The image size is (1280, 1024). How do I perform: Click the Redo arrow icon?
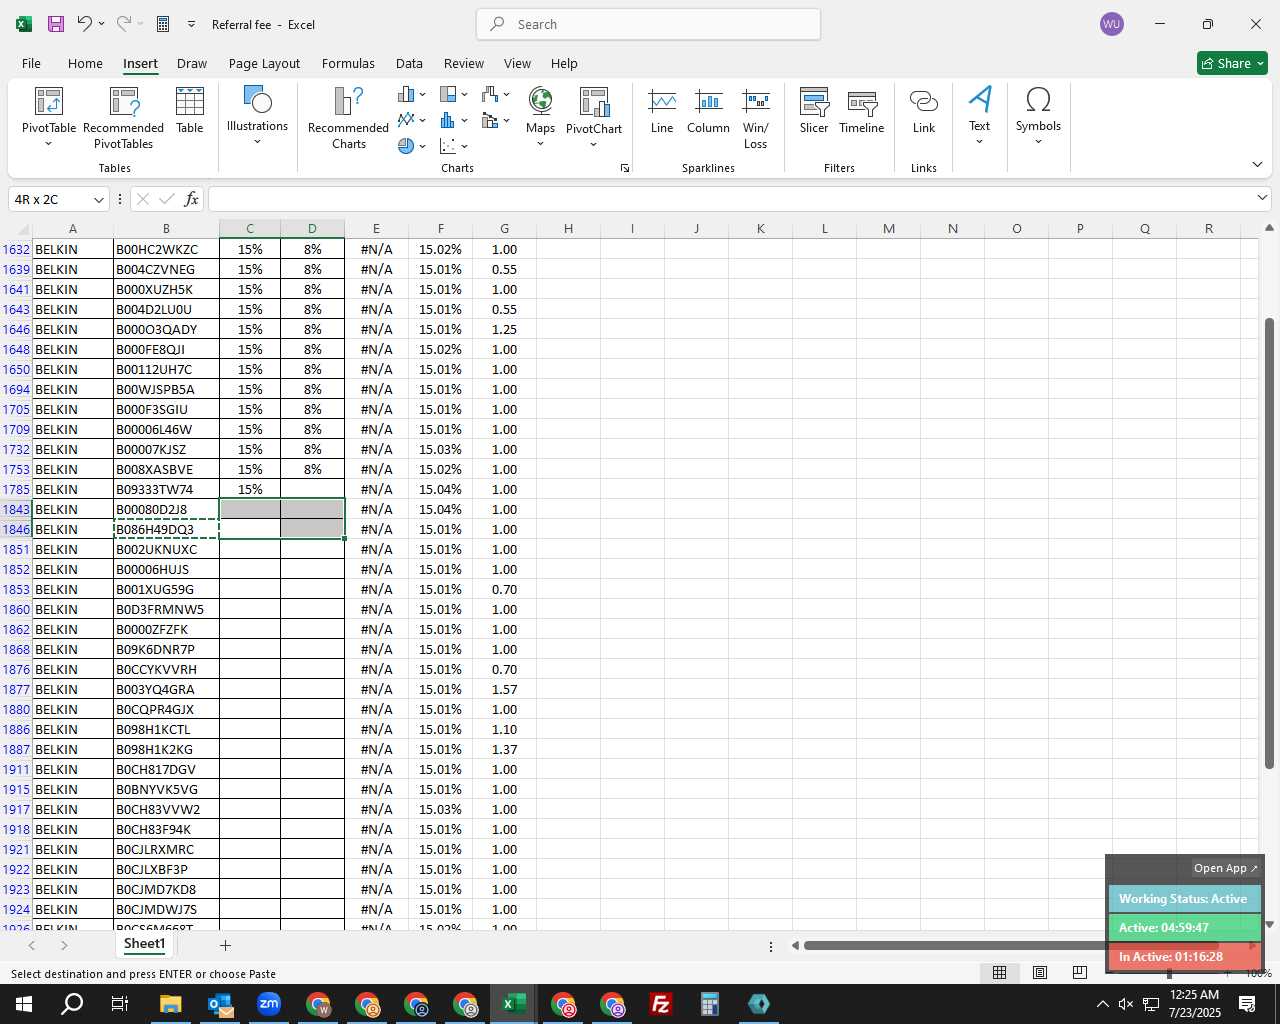pyautogui.click(x=124, y=24)
